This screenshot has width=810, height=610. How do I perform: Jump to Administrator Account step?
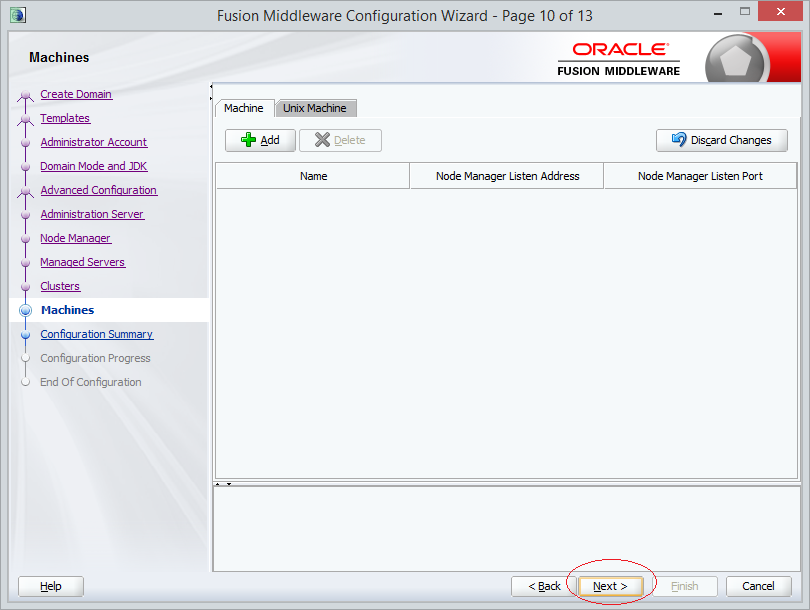click(94, 142)
